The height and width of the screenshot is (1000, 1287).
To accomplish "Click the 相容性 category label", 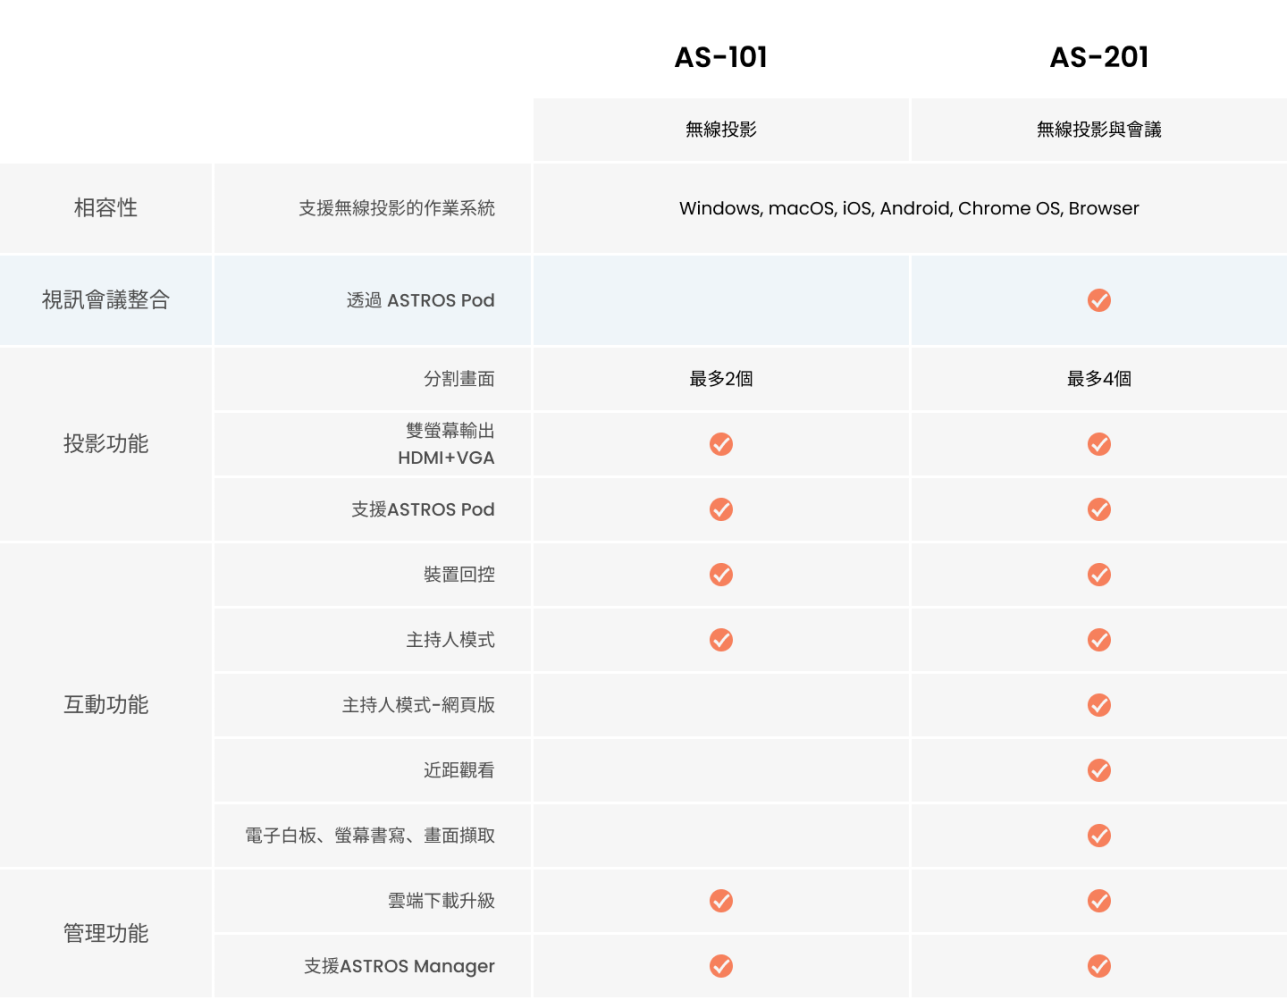I will (x=106, y=208).
